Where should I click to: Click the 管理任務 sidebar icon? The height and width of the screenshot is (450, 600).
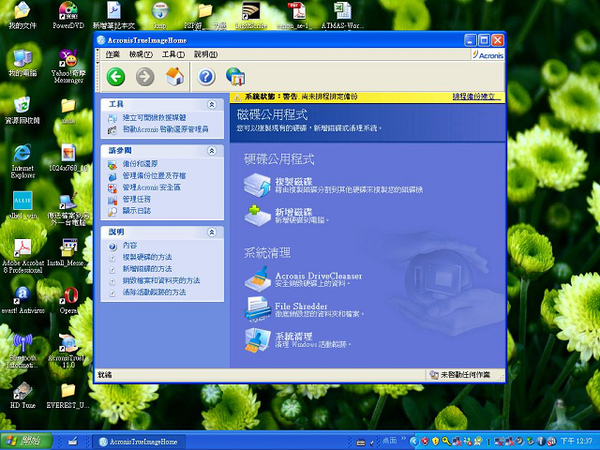[112, 200]
